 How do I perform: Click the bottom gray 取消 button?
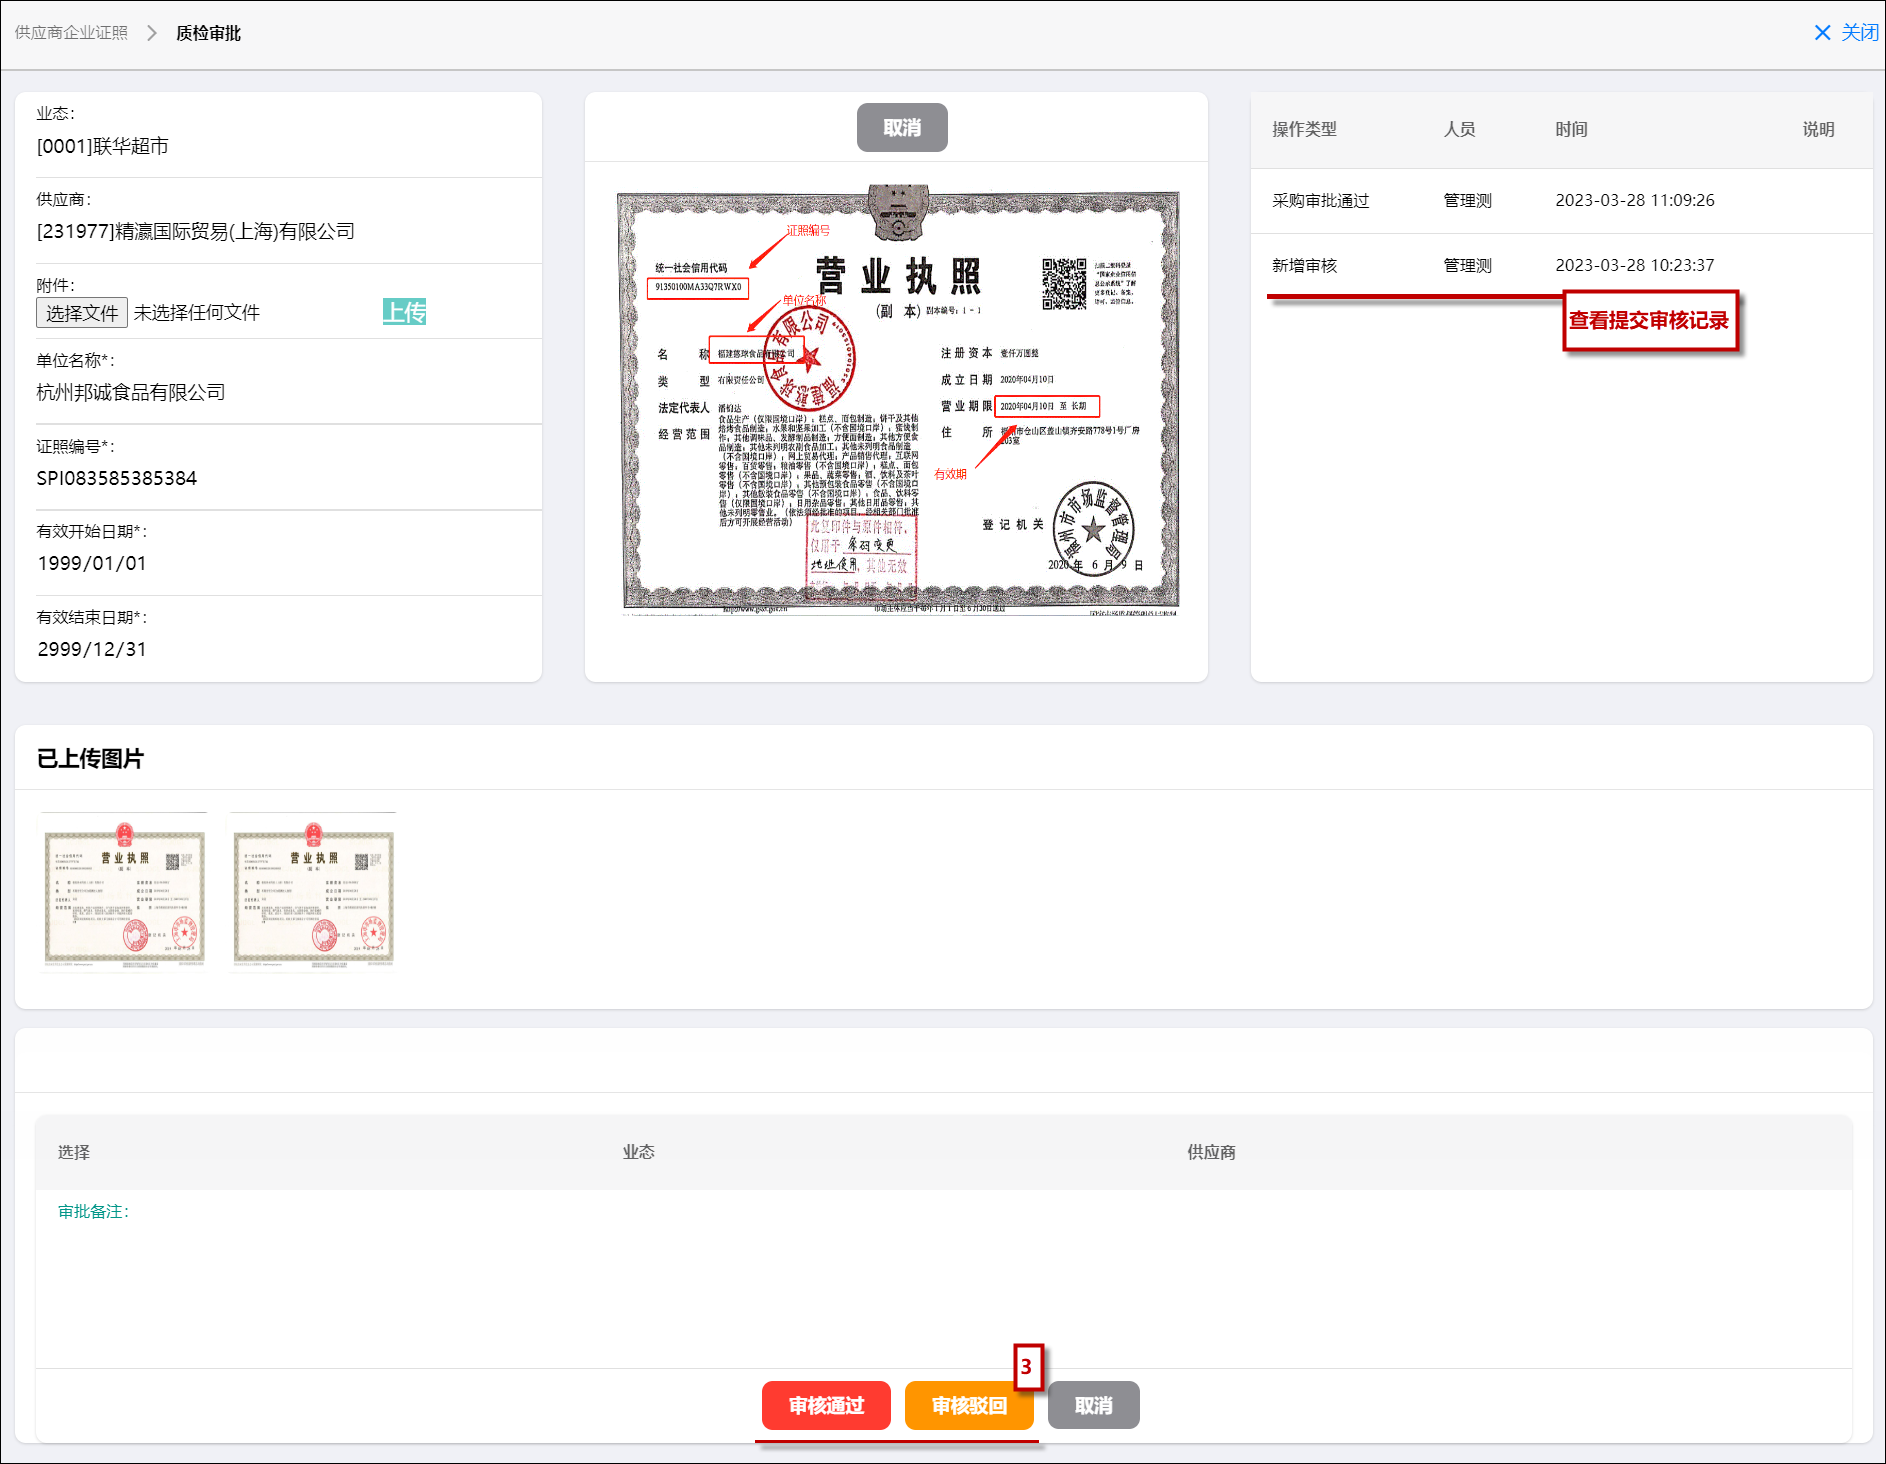pos(1093,1405)
